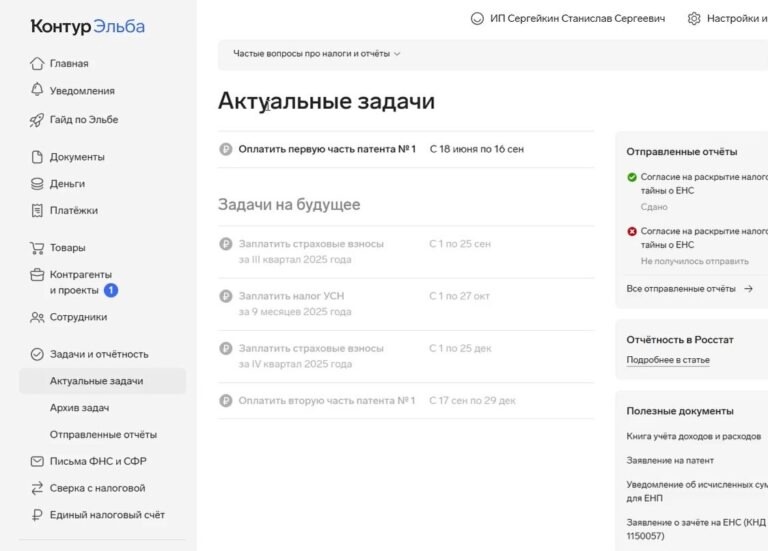Open Отправленные отчёты in the sidebar
Image resolution: width=768 pixels, height=551 pixels.
103,434
